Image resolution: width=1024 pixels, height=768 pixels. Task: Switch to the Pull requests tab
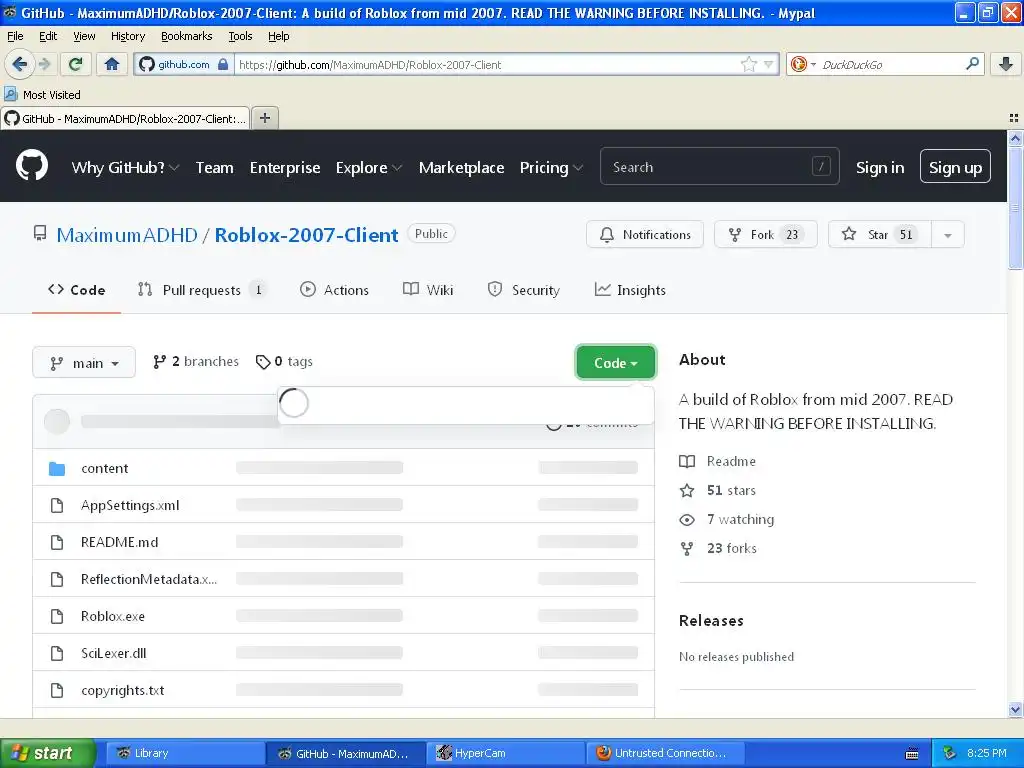201,290
